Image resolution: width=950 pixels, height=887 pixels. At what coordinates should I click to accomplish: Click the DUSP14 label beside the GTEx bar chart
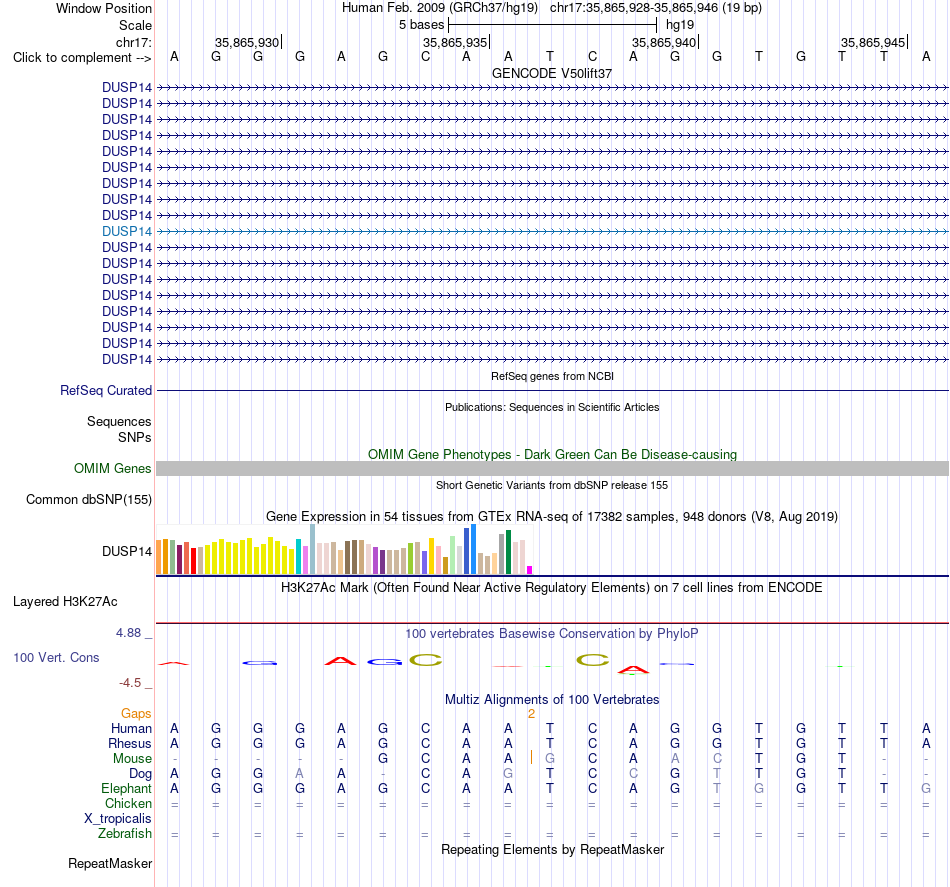tap(127, 551)
